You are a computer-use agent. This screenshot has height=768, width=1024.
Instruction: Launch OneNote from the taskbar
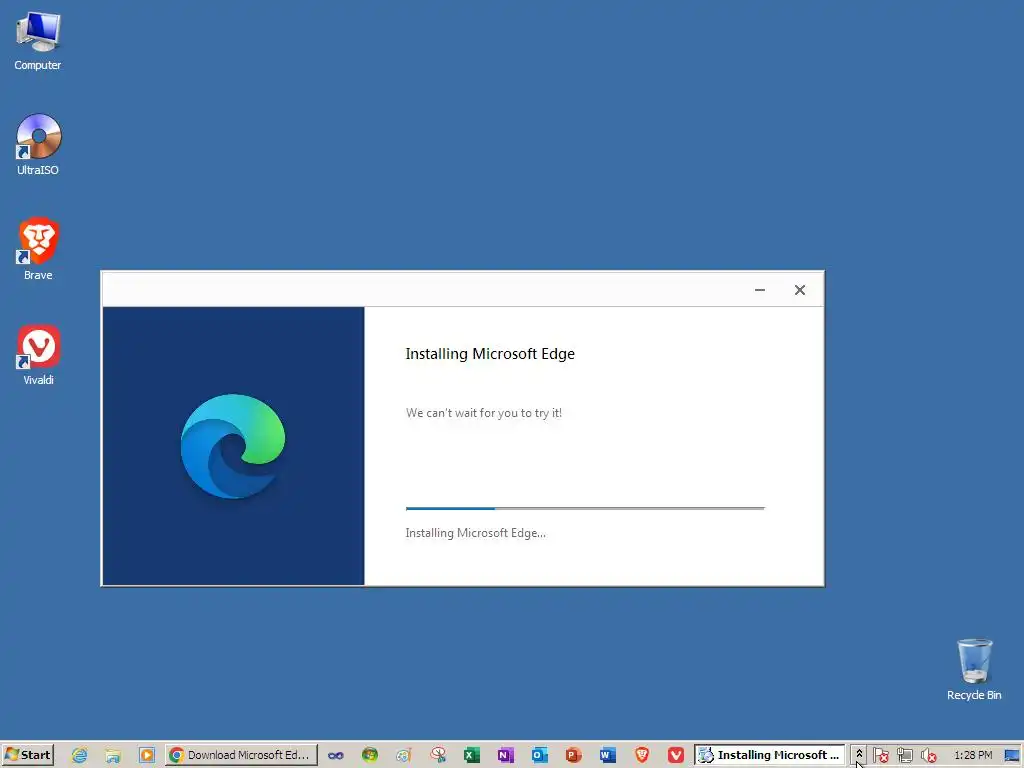[505, 756]
